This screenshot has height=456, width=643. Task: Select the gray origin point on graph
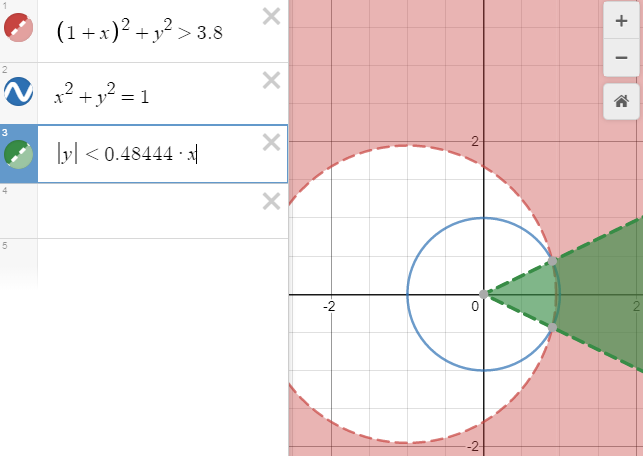click(484, 294)
